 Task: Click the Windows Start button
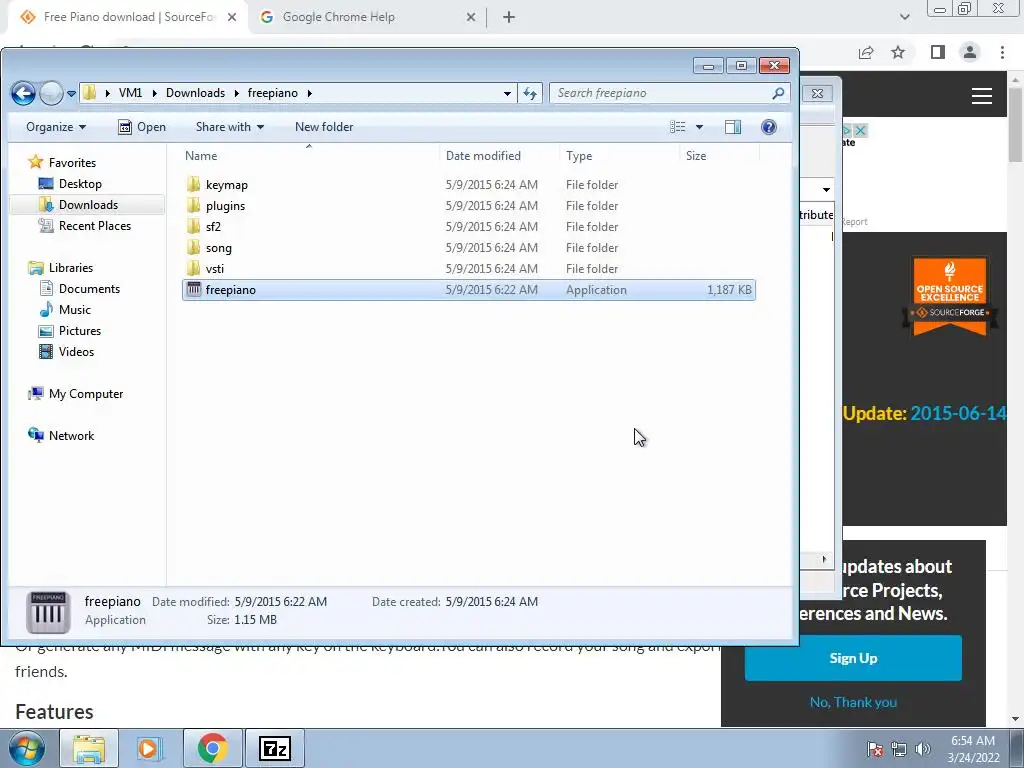[x=26, y=748]
